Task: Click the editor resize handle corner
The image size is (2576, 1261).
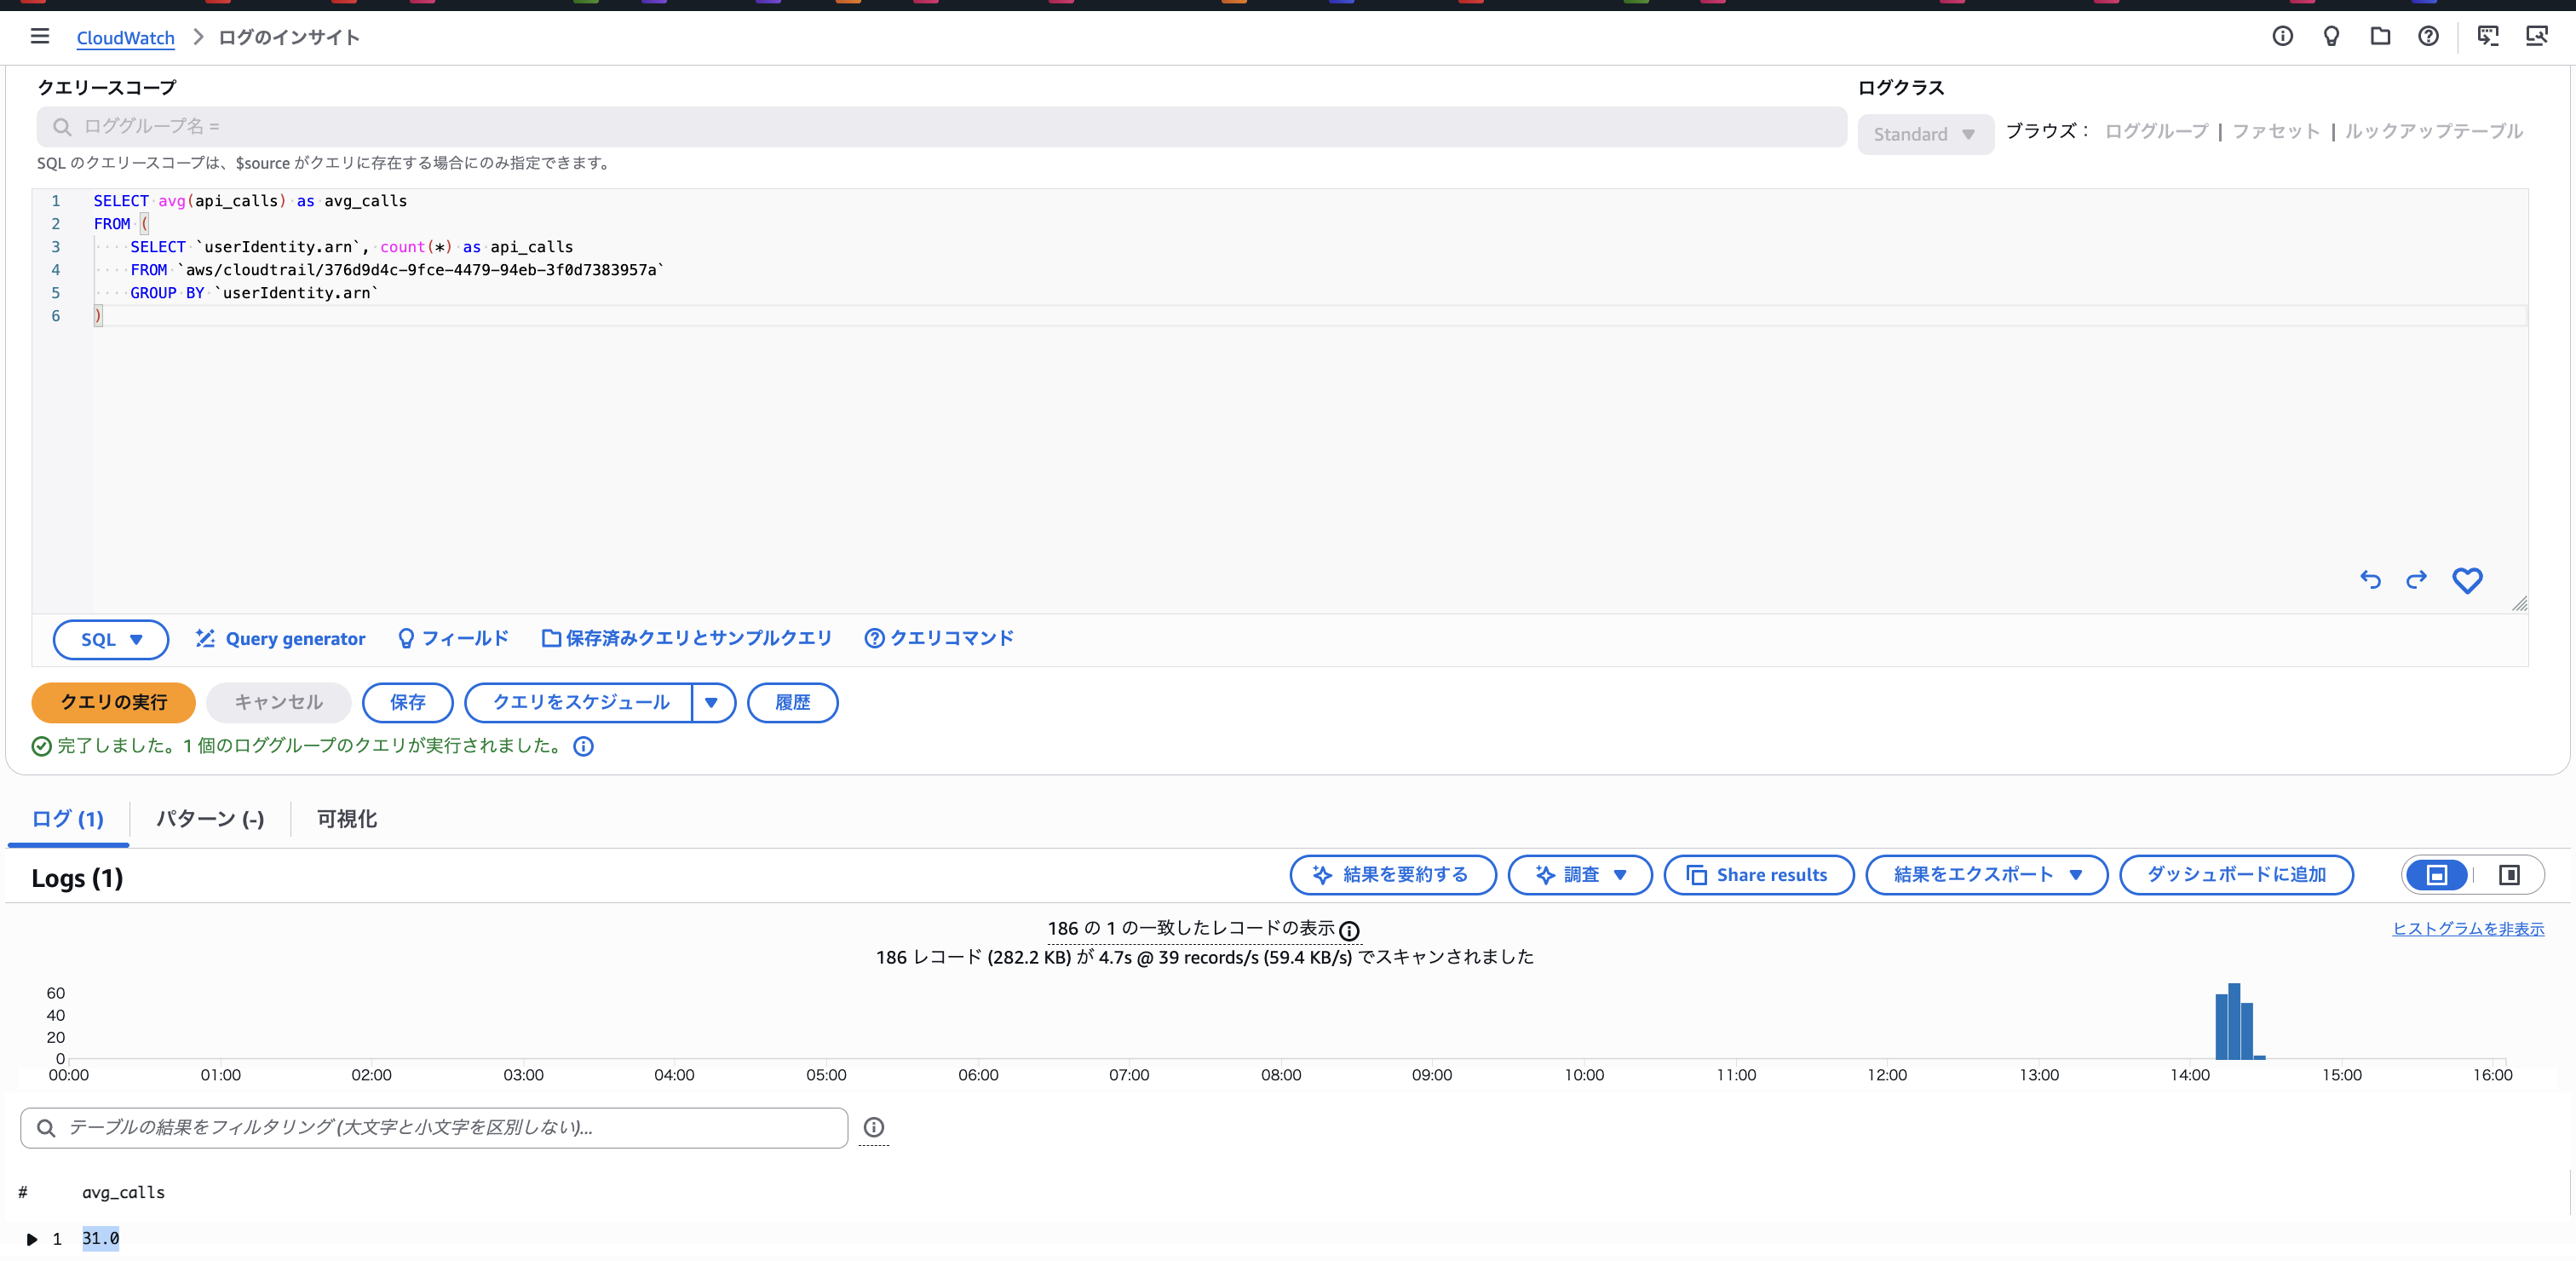Action: [x=2519, y=603]
